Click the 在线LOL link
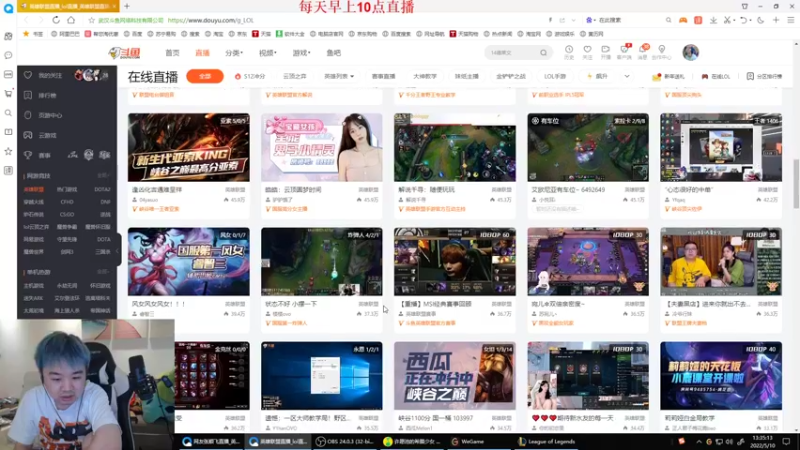The image size is (800, 450). point(716,76)
